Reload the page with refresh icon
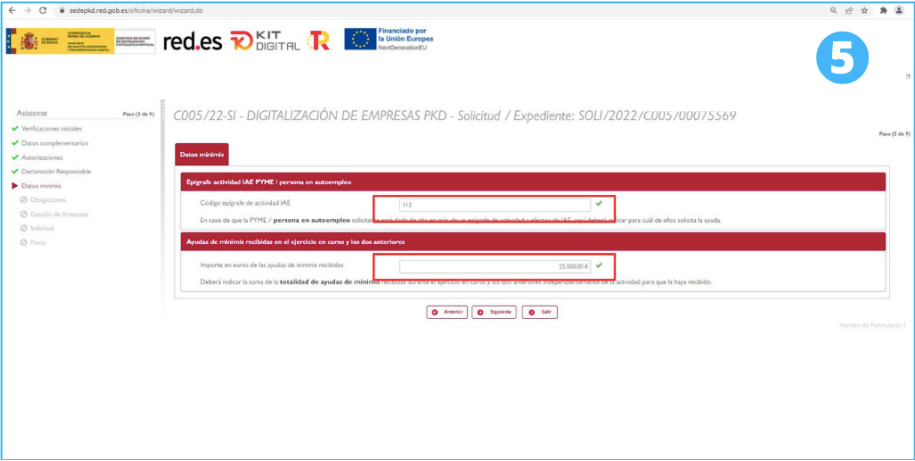 pos(43,11)
